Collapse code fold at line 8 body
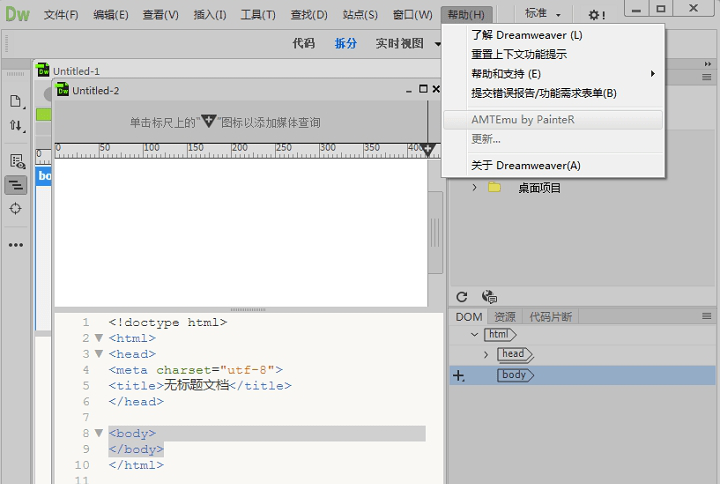The height and width of the screenshot is (503, 720). tap(99, 433)
